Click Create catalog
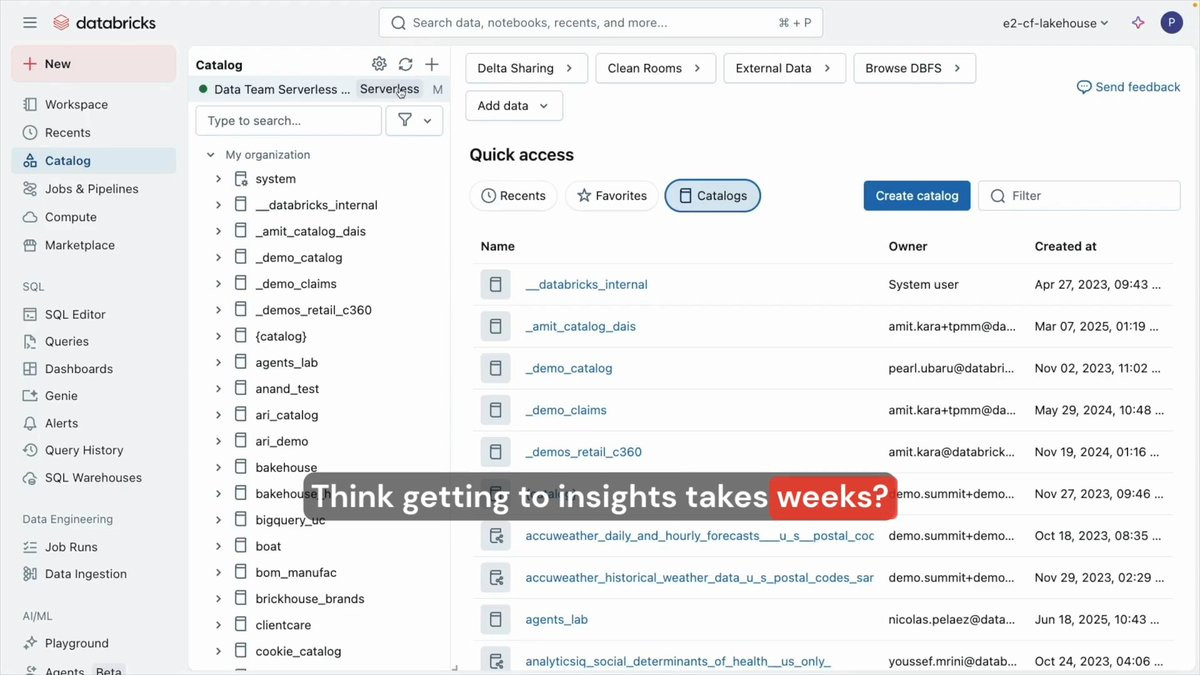 917,196
